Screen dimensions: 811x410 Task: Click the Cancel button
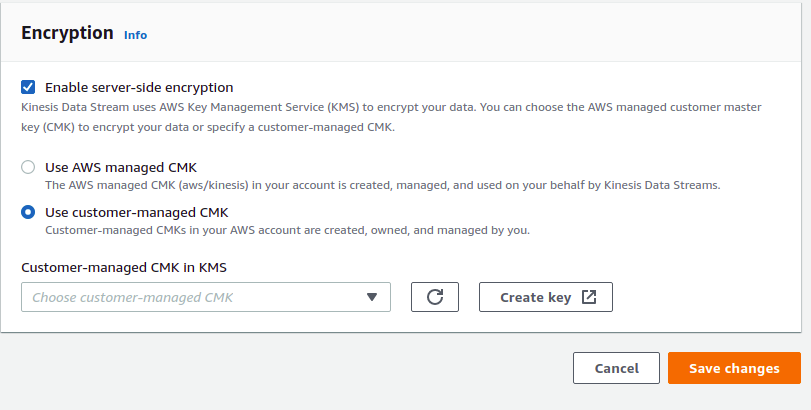(616, 368)
